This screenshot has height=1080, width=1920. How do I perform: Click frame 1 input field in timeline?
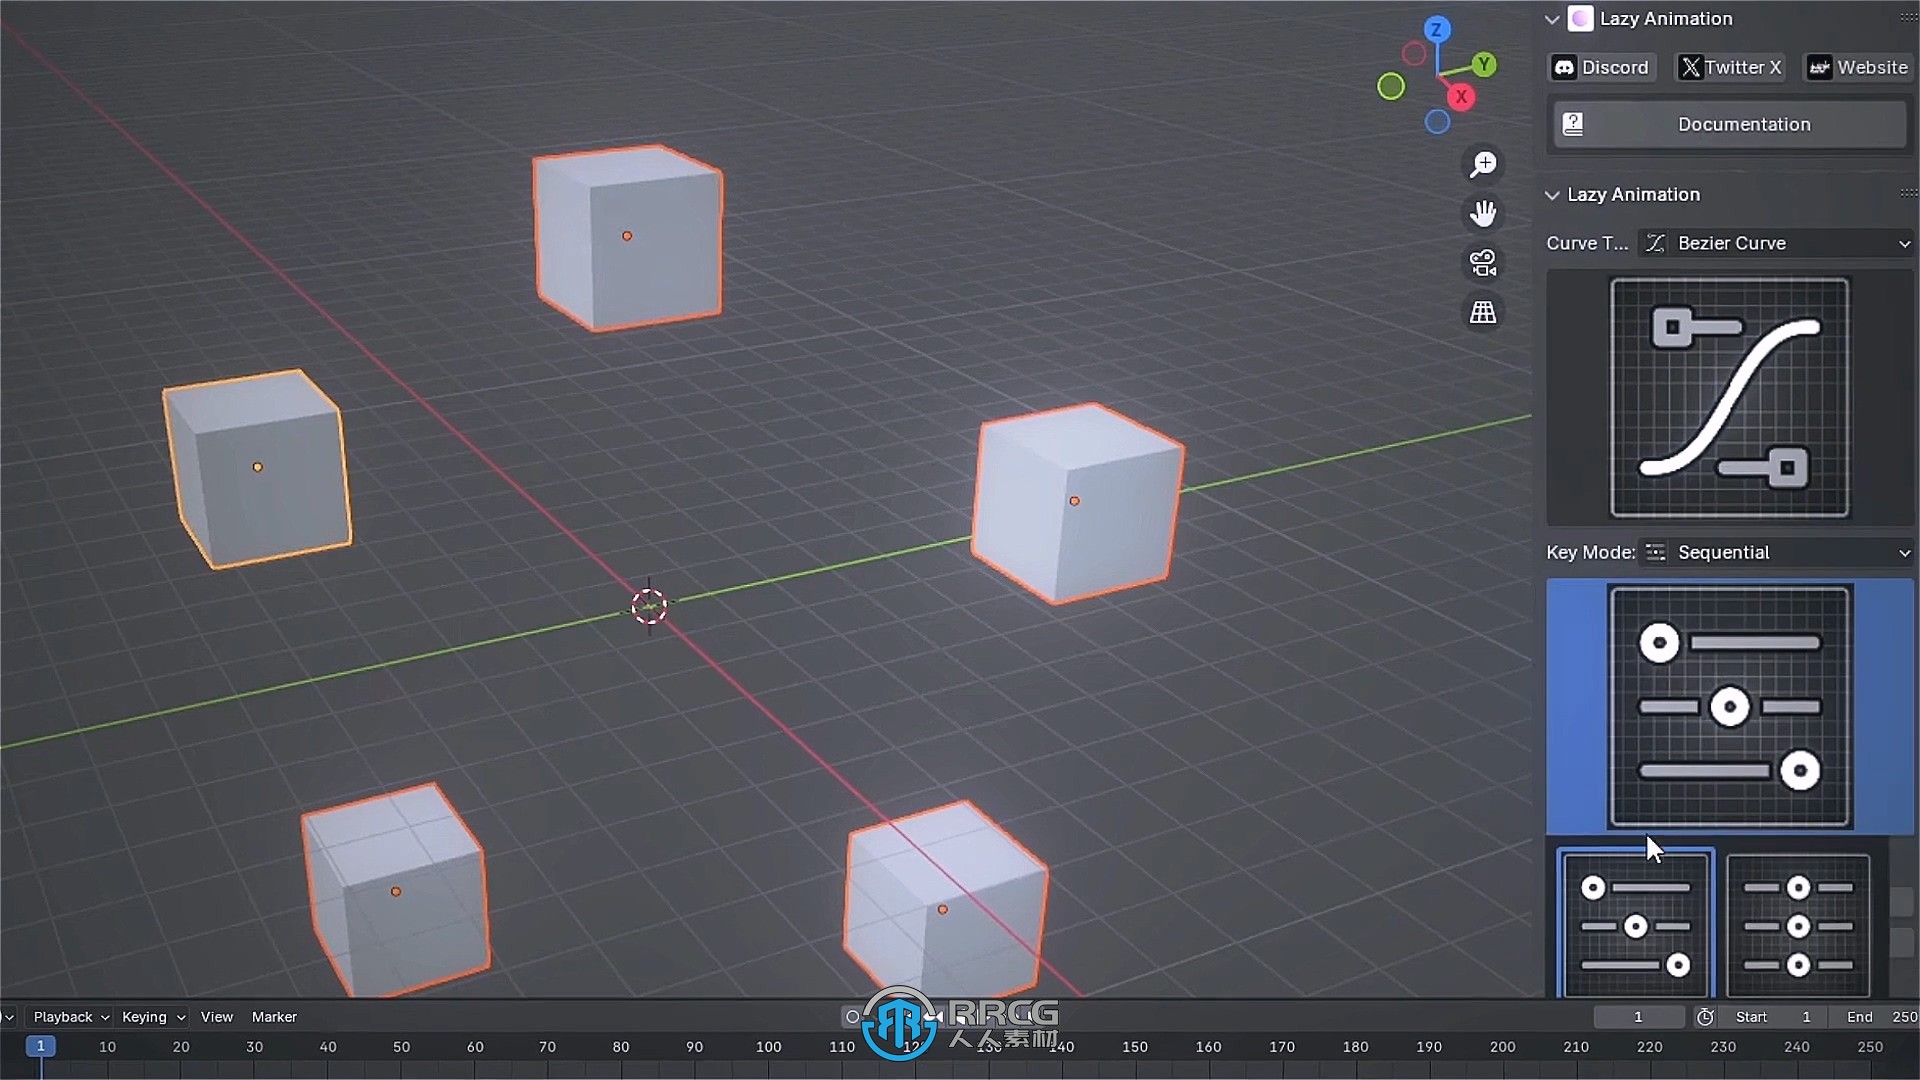[x=1638, y=1015]
